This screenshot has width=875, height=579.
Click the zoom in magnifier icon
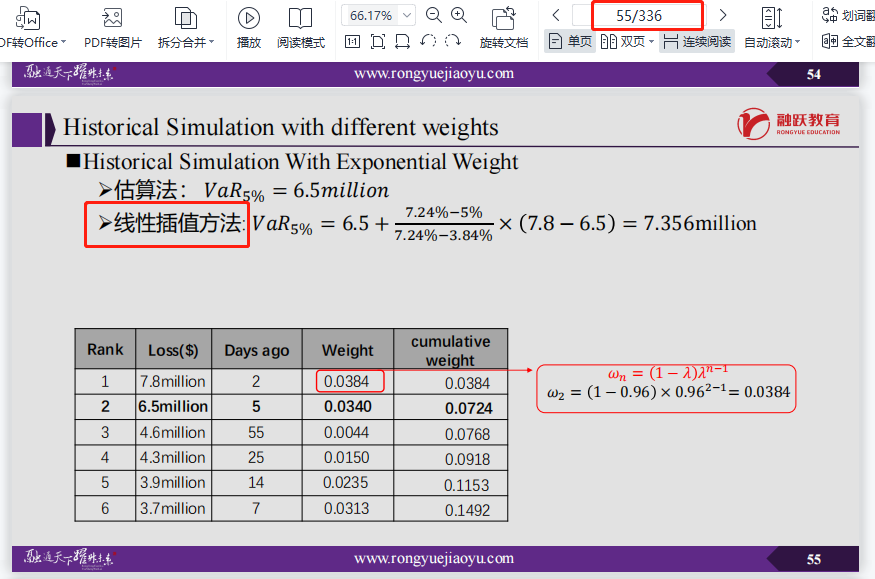point(459,15)
